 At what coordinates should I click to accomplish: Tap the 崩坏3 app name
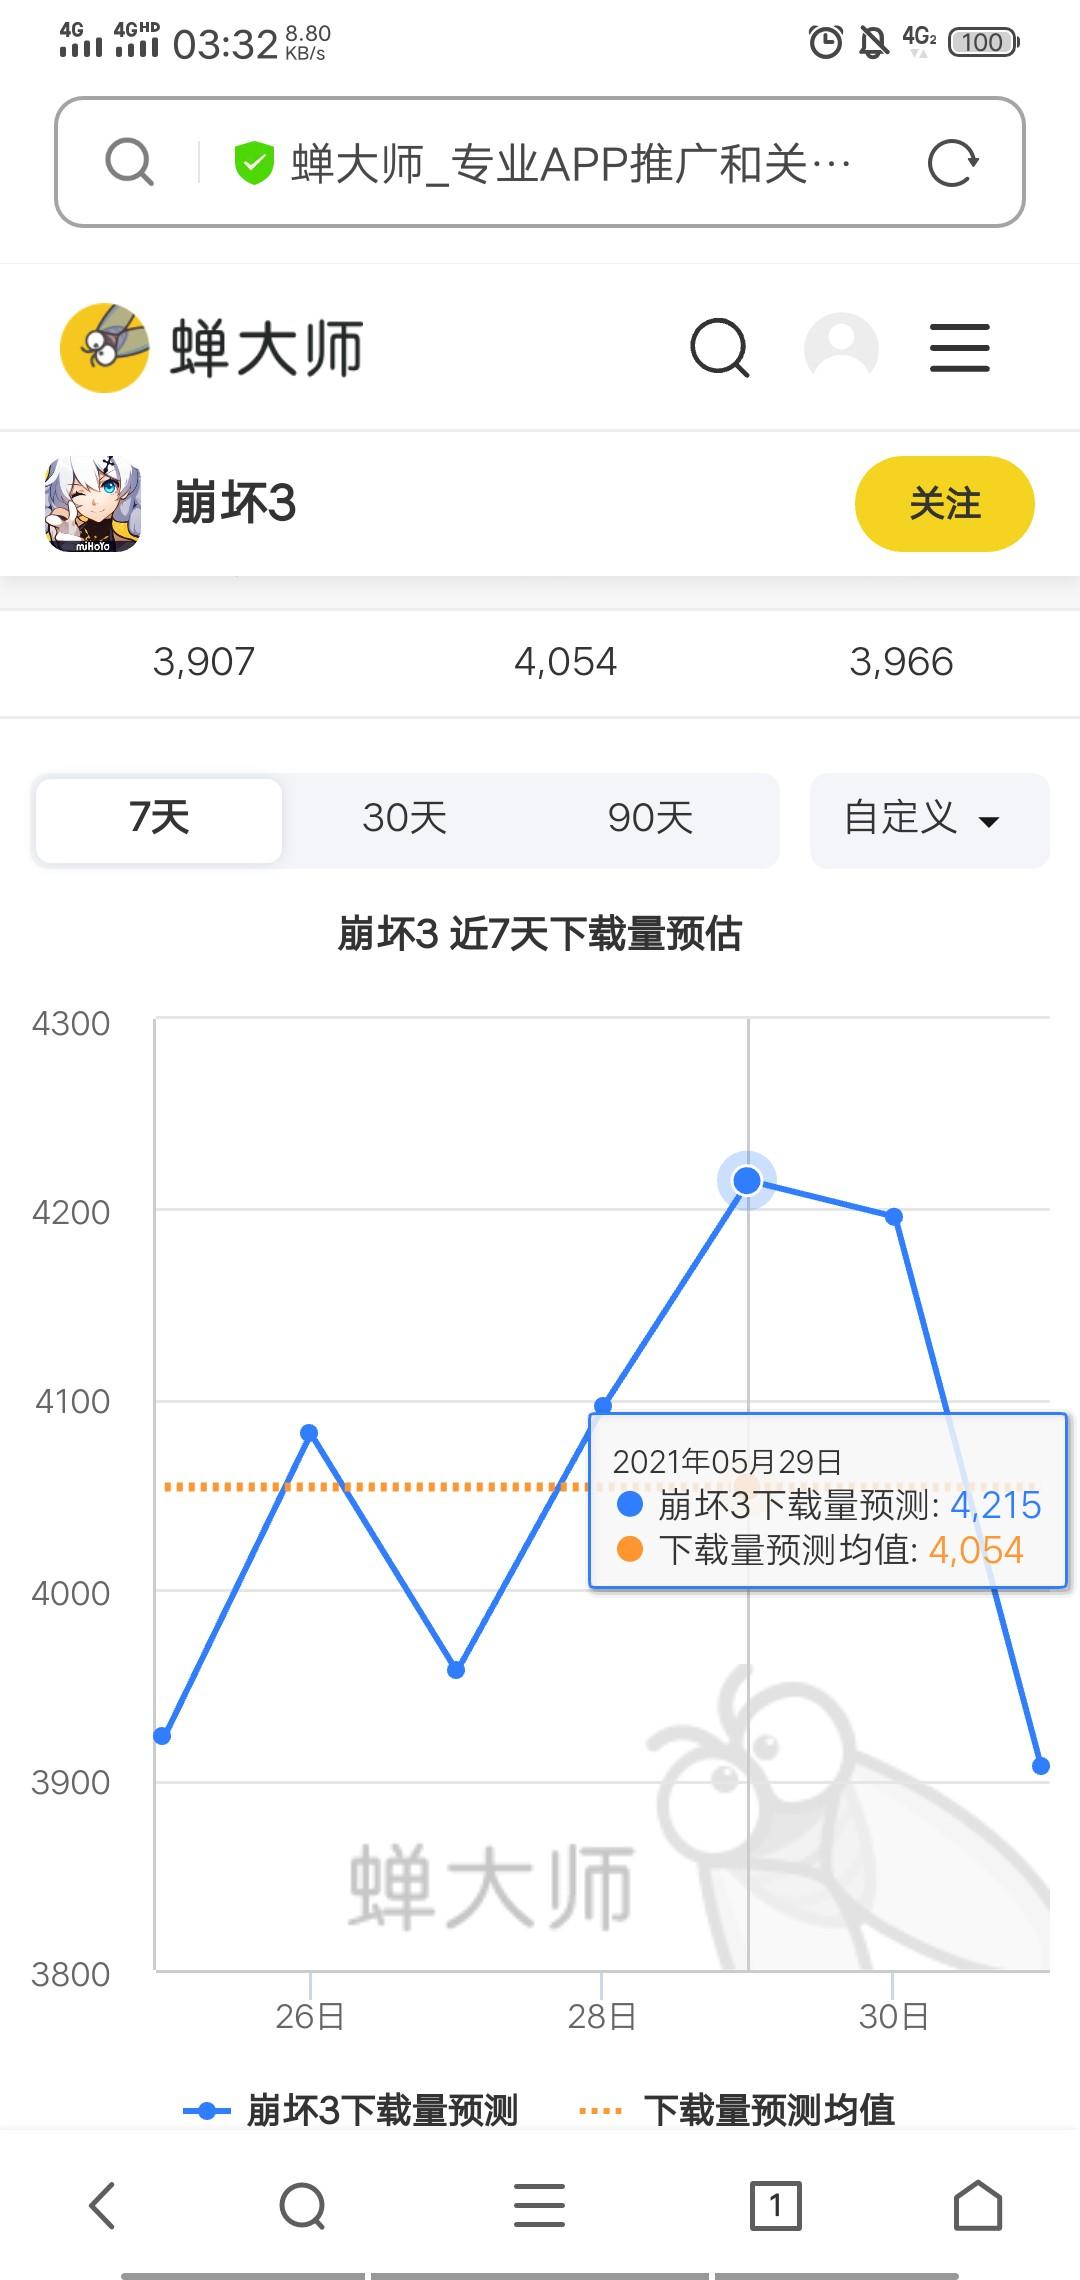pyautogui.click(x=234, y=503)
